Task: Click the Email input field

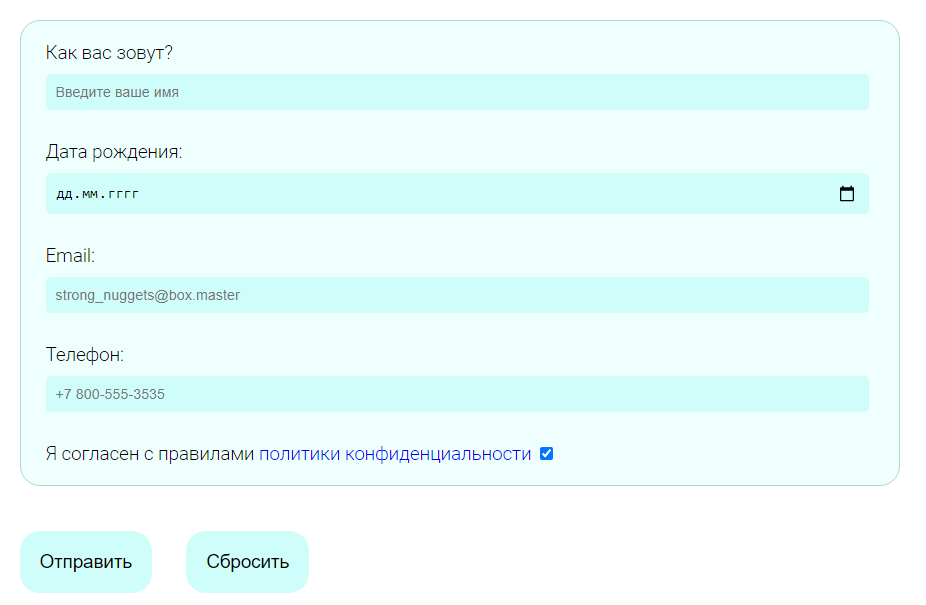Action: [x=457, y=295]
